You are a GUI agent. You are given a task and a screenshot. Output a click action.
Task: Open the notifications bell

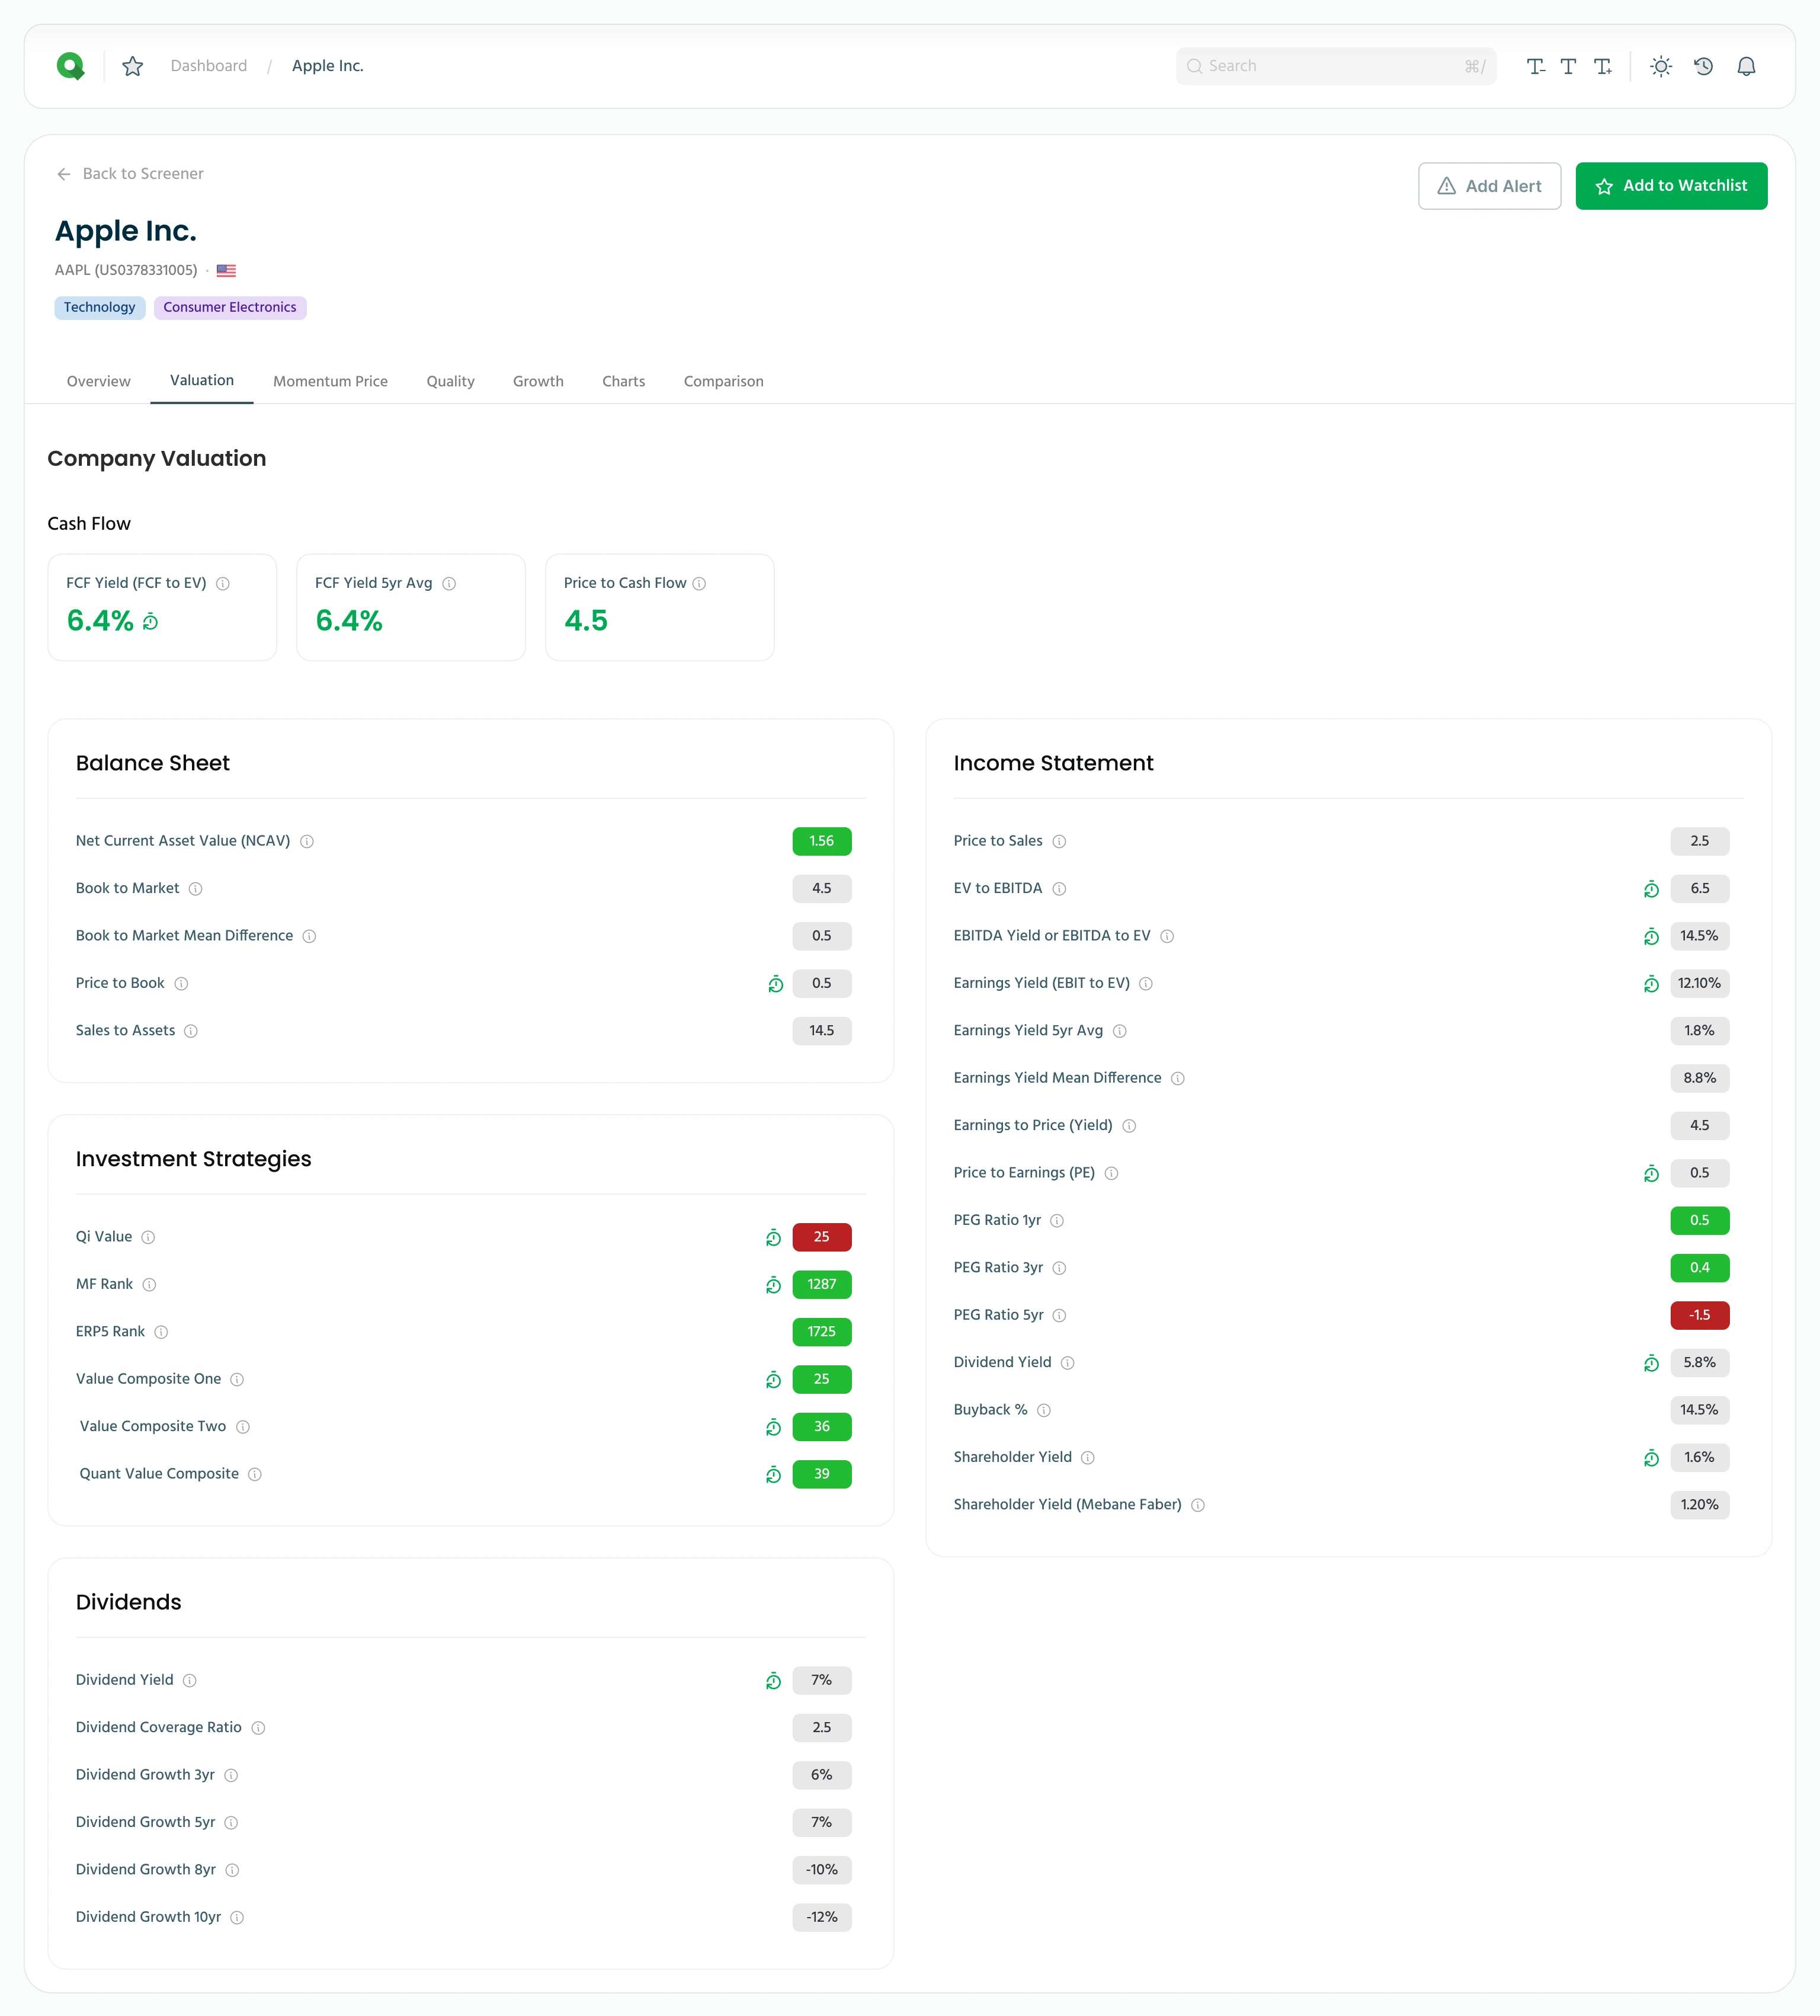tap(1746, 66)
